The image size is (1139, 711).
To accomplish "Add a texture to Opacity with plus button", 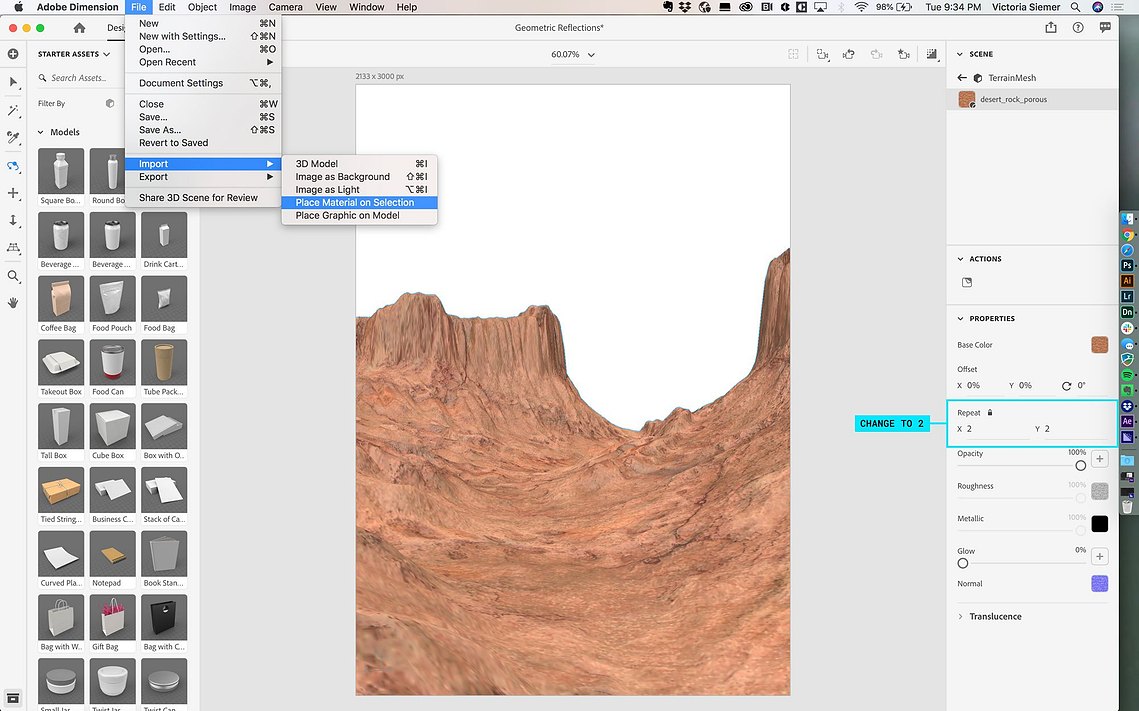I will (1100, 459).
